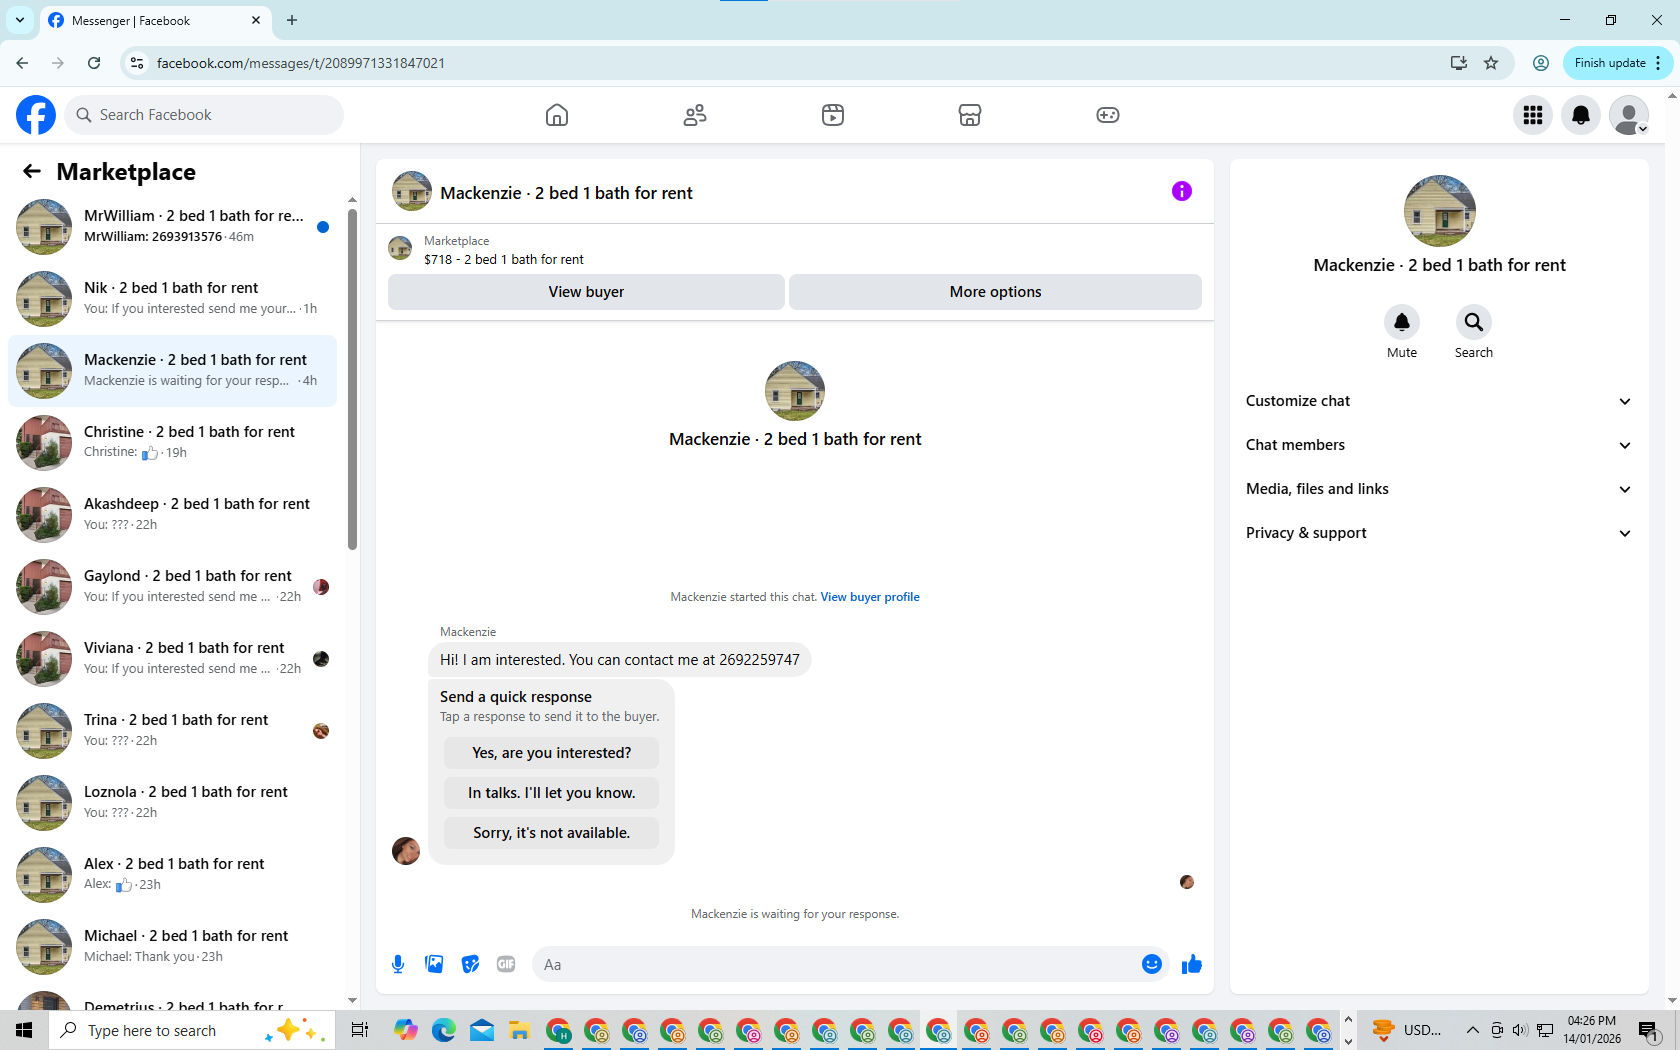
Task: Bookmark this page with the star
Action: click(x=1491, y=63)
